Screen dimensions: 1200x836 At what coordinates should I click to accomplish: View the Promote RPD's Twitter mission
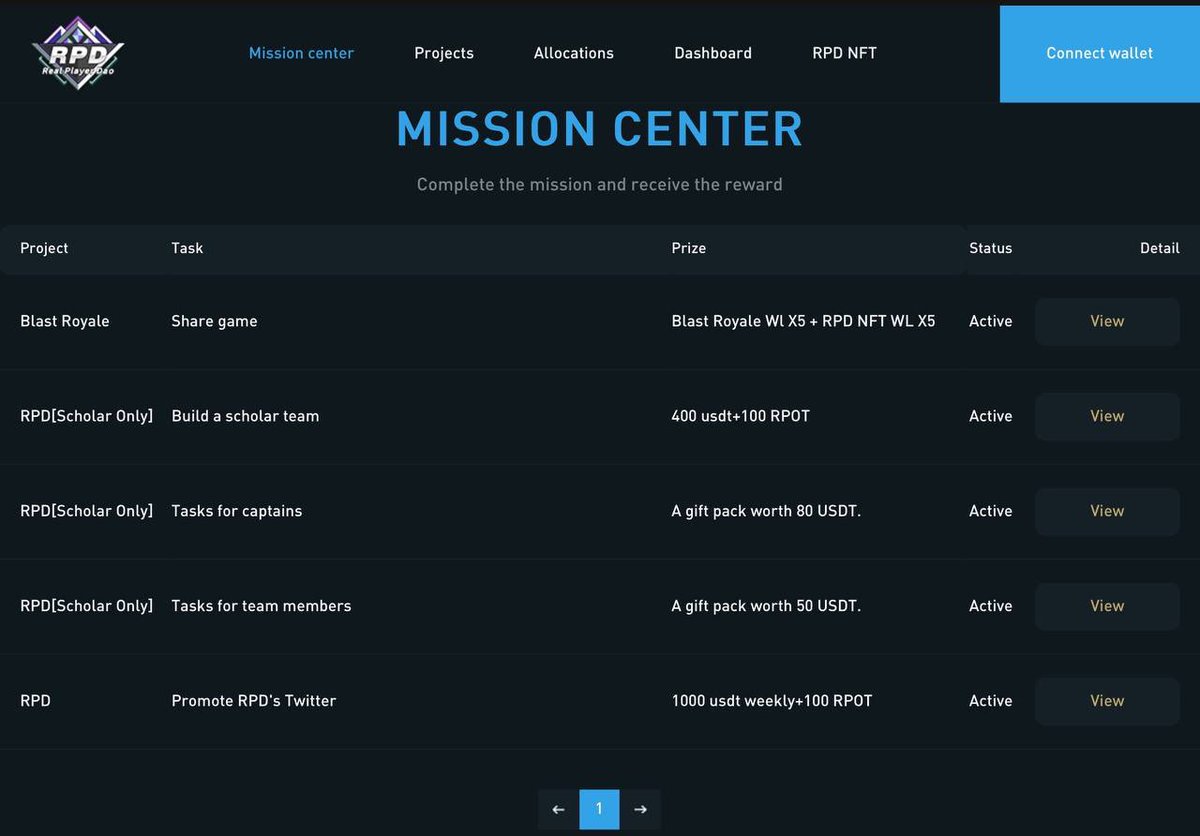click(x=1107, y=701)
